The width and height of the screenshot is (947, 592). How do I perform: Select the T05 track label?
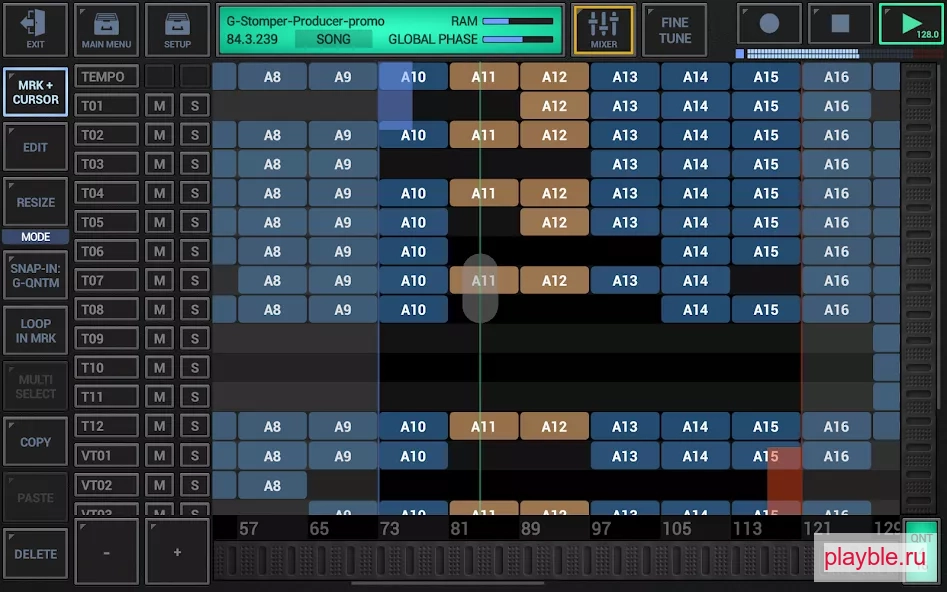pos(106,222)
